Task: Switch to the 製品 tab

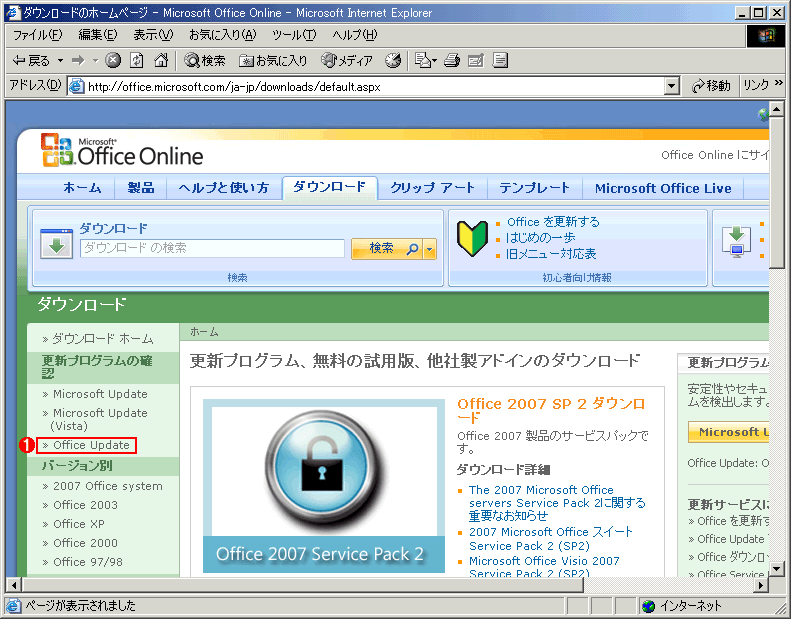Action: tap(141, 188)
